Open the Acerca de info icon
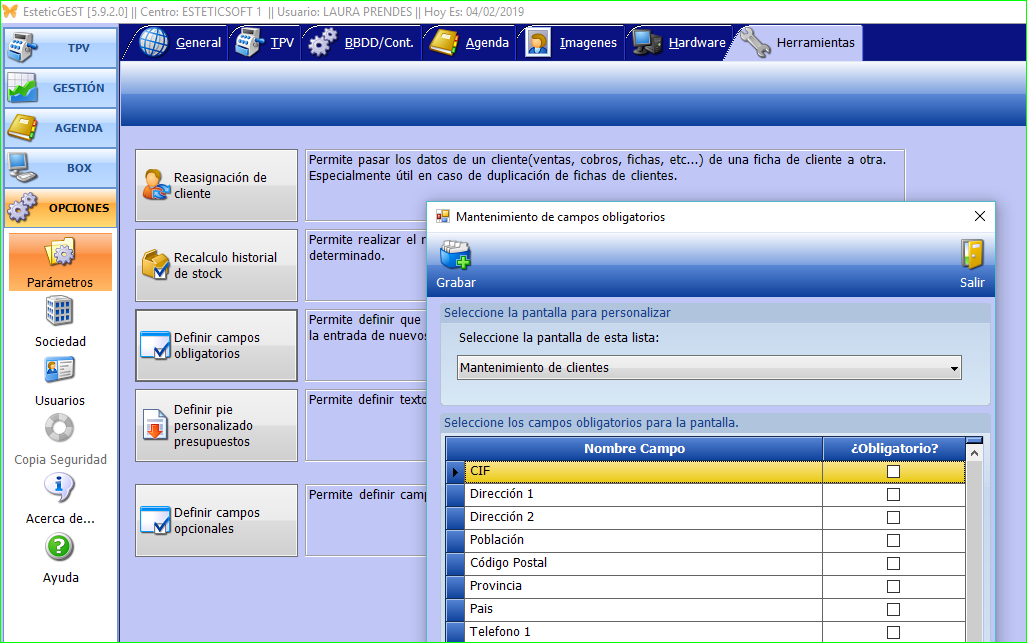 coord(60,489)
